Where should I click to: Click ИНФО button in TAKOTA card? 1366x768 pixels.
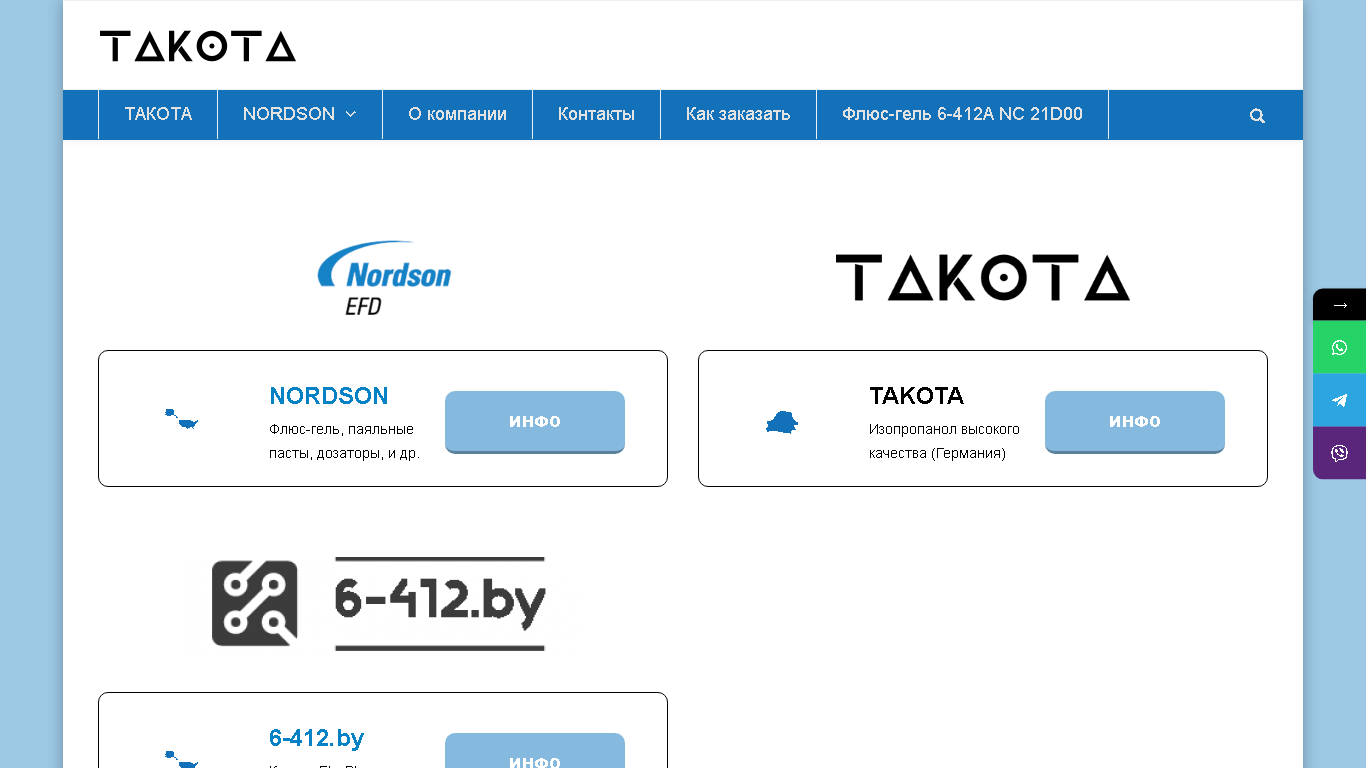point(1135,422)
